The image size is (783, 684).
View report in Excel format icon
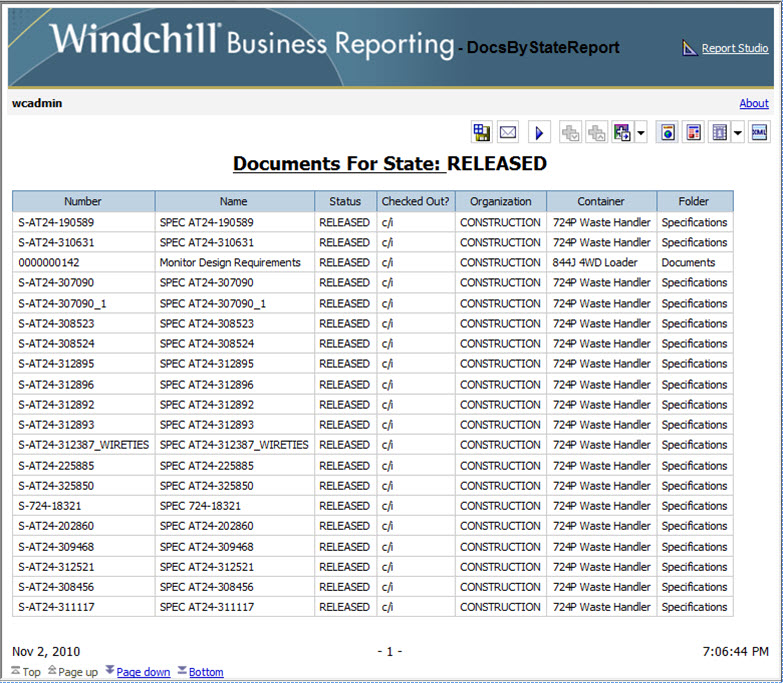coord(720,132)
